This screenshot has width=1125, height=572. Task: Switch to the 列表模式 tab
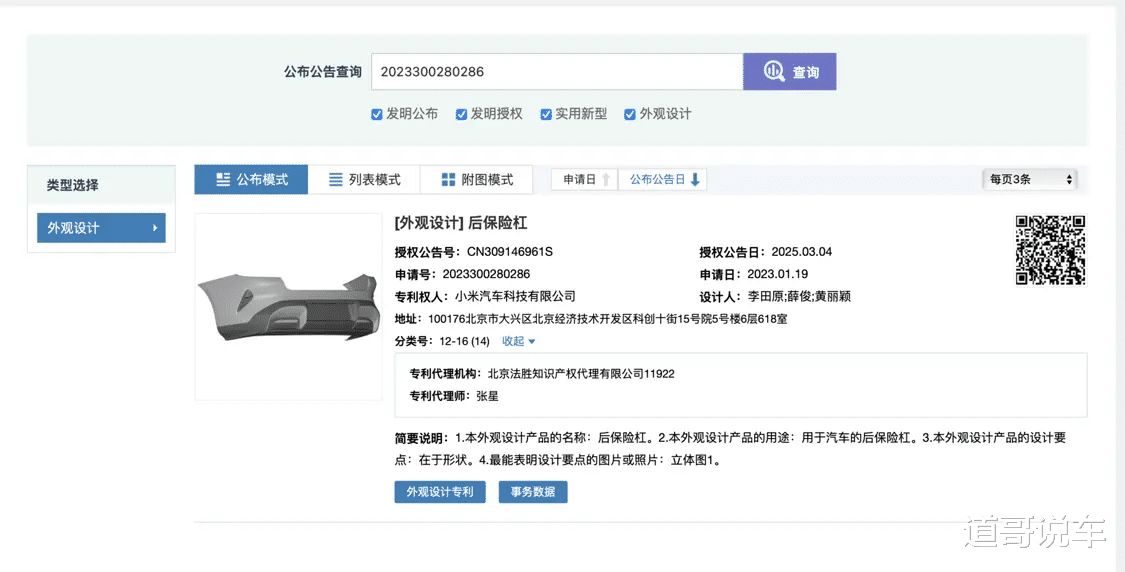(x=364, y=179)
